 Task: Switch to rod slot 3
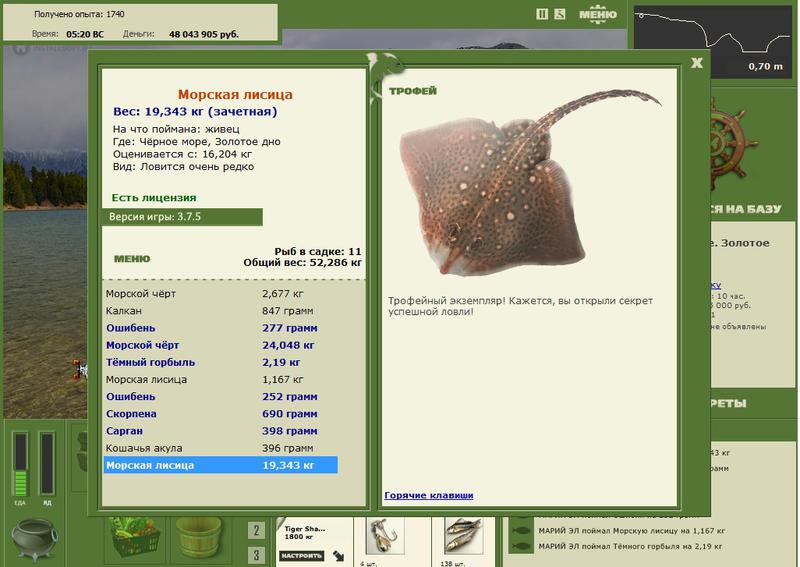pyautogui.click(x=256, y=555)
